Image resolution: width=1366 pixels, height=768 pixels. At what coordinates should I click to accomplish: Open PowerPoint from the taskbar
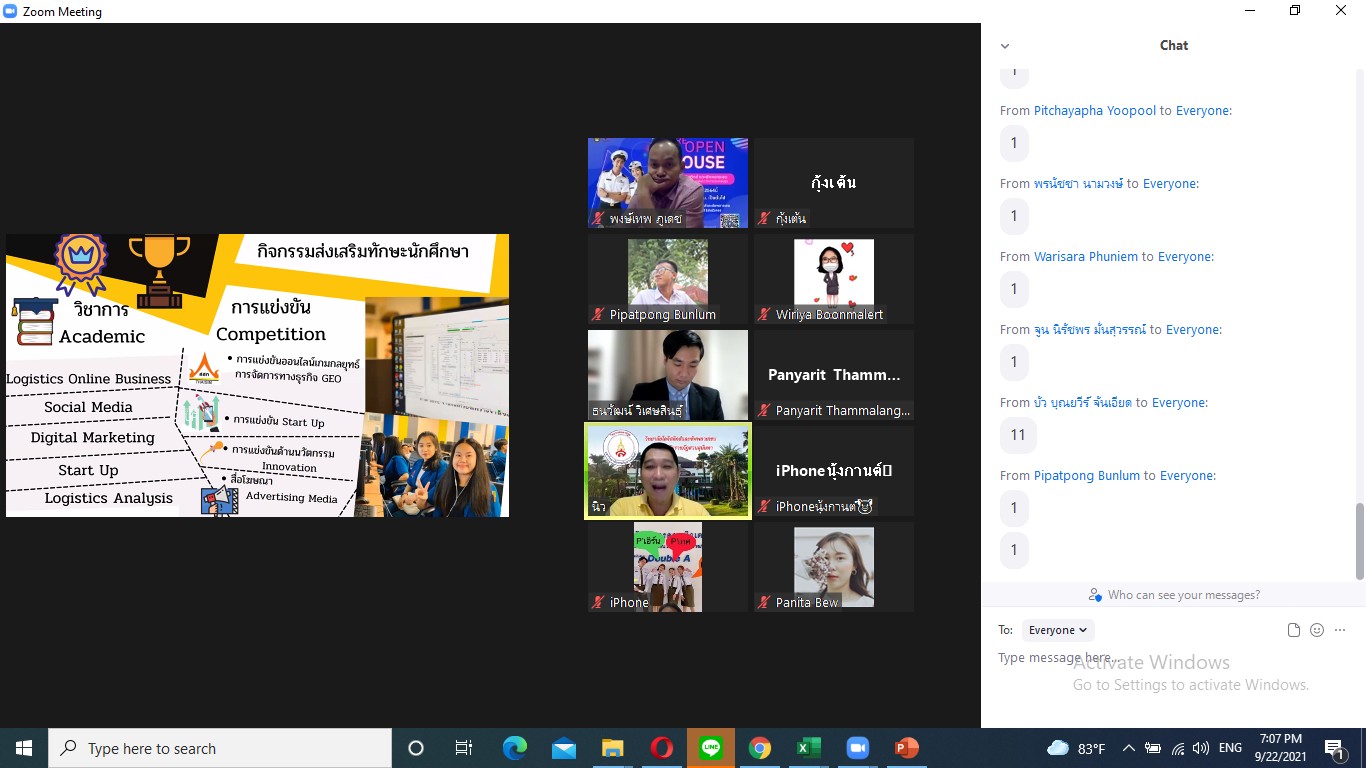pos(906,748)
